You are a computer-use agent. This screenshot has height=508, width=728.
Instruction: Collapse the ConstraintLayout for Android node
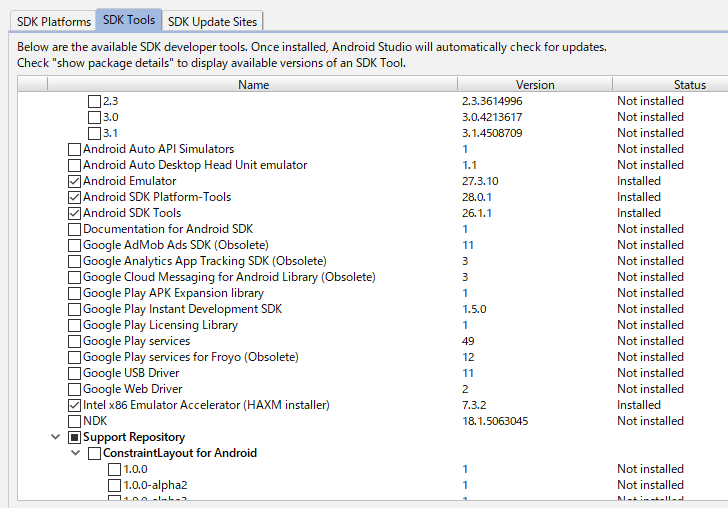pyautogui.click(x=75, y=453)
